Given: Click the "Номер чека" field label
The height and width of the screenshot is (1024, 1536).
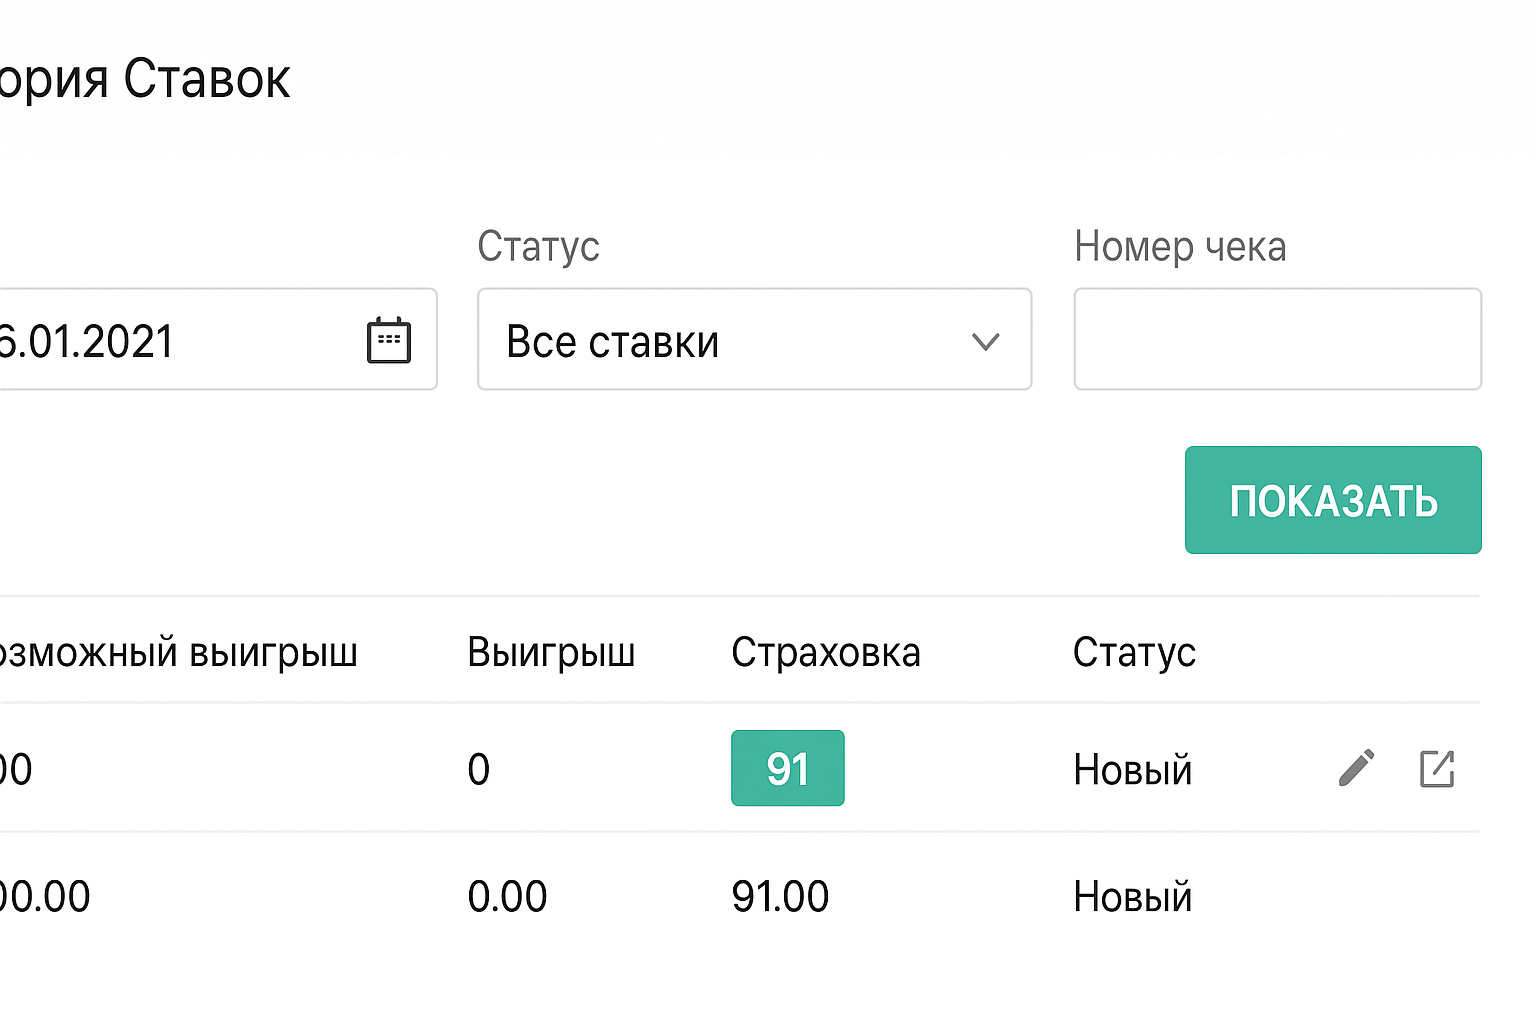Looking at the screenshot, I should (1180, 246).
